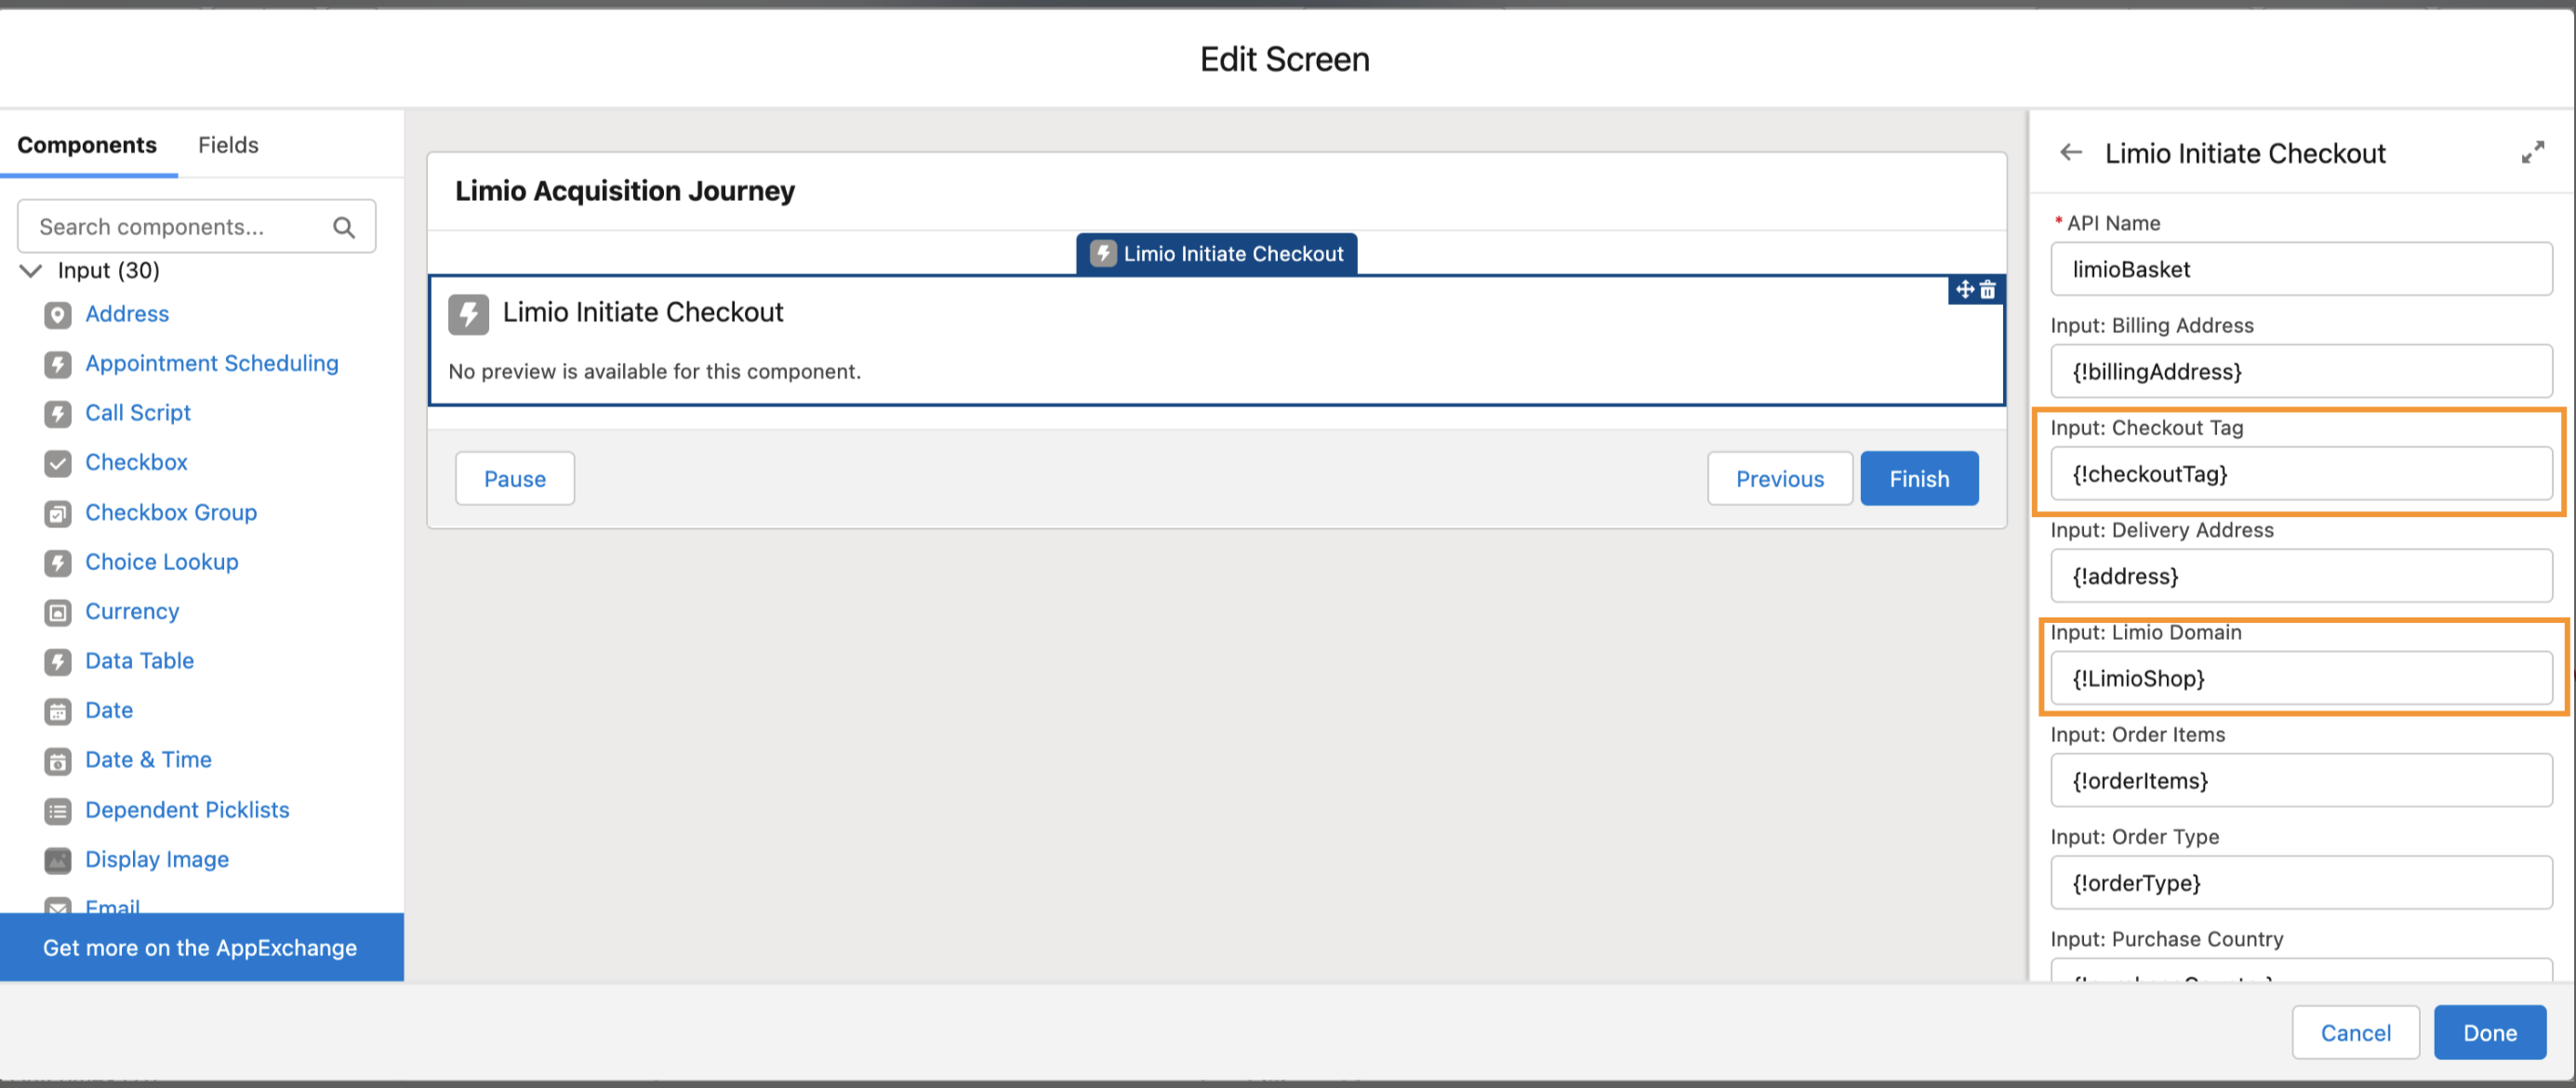
Task: Select the Data Table component
Action: tap(140, 661)
